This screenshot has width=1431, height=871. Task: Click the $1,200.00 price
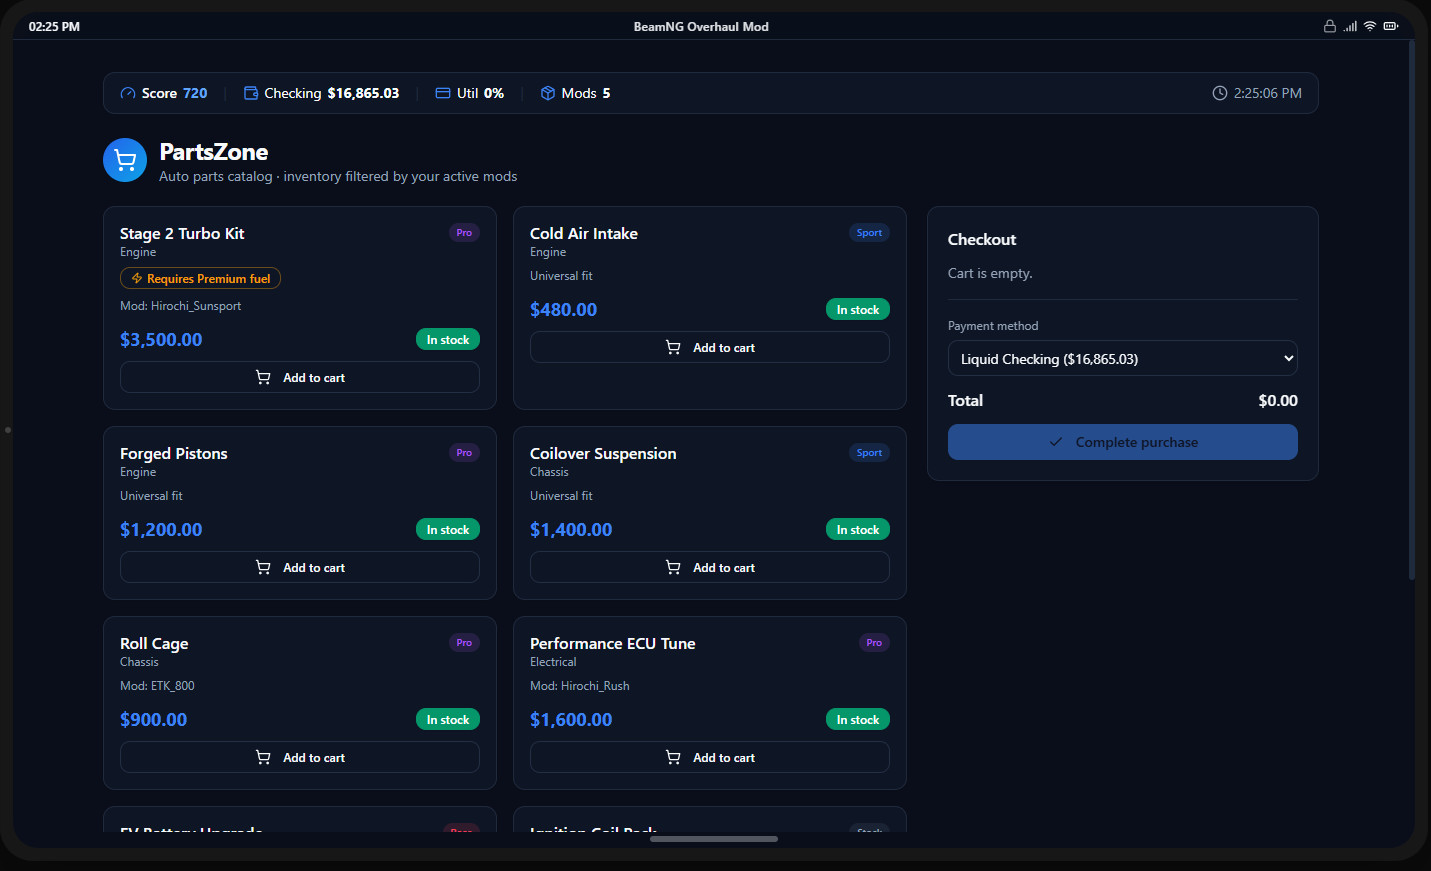(161, 529)
